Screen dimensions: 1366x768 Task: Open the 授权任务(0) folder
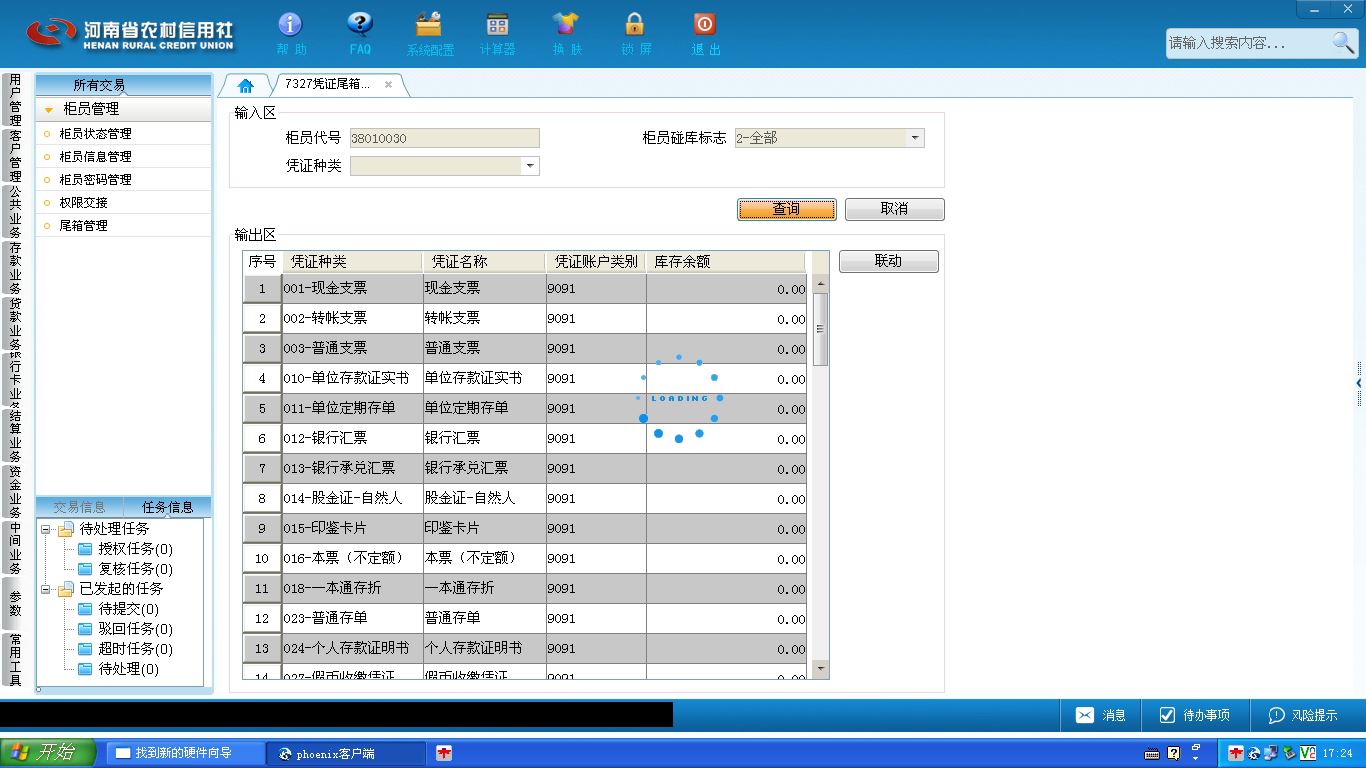click(125, 549)
